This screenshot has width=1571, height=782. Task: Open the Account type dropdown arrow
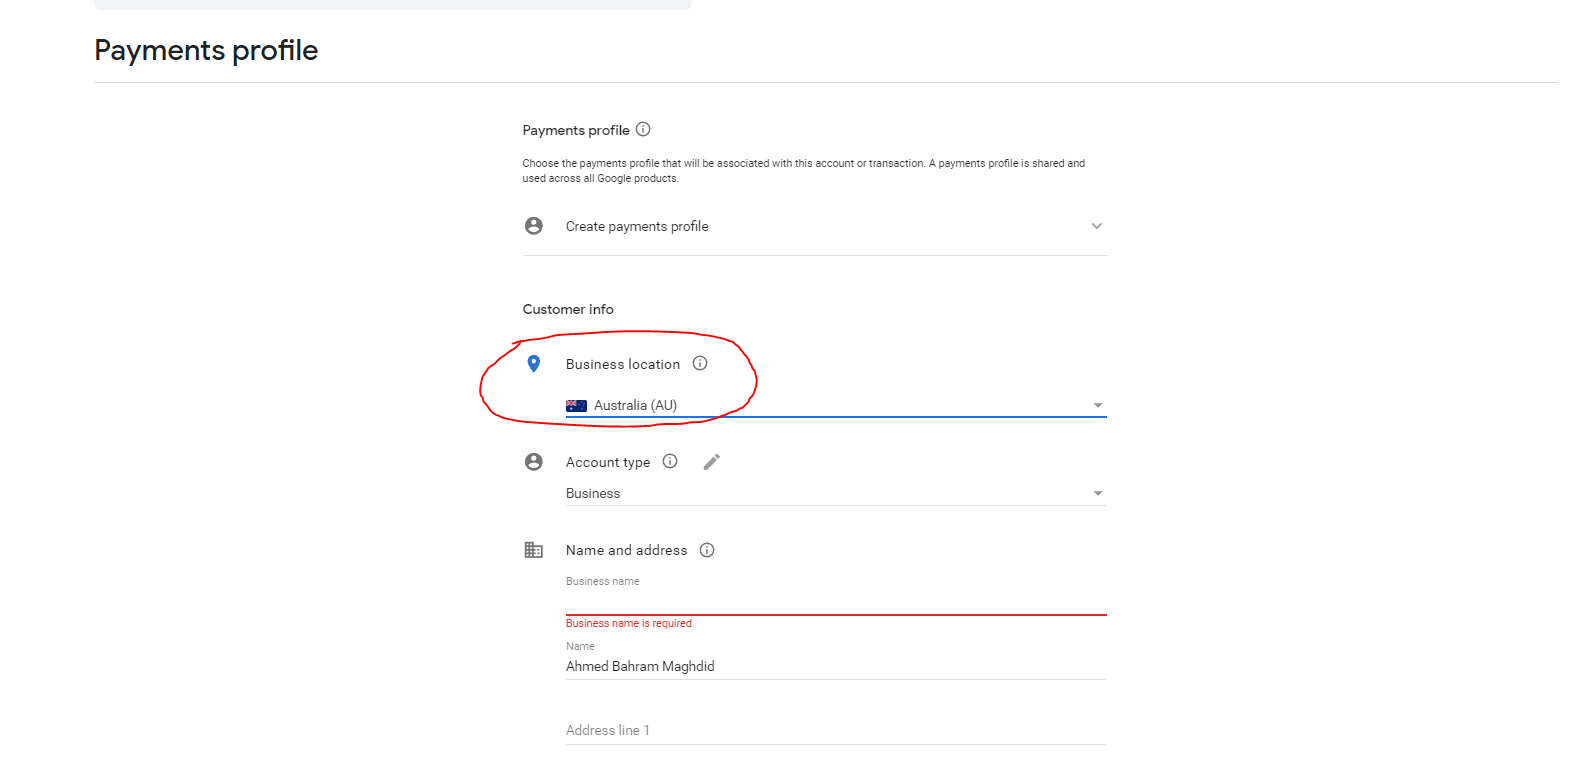(x=1097, y=494)
